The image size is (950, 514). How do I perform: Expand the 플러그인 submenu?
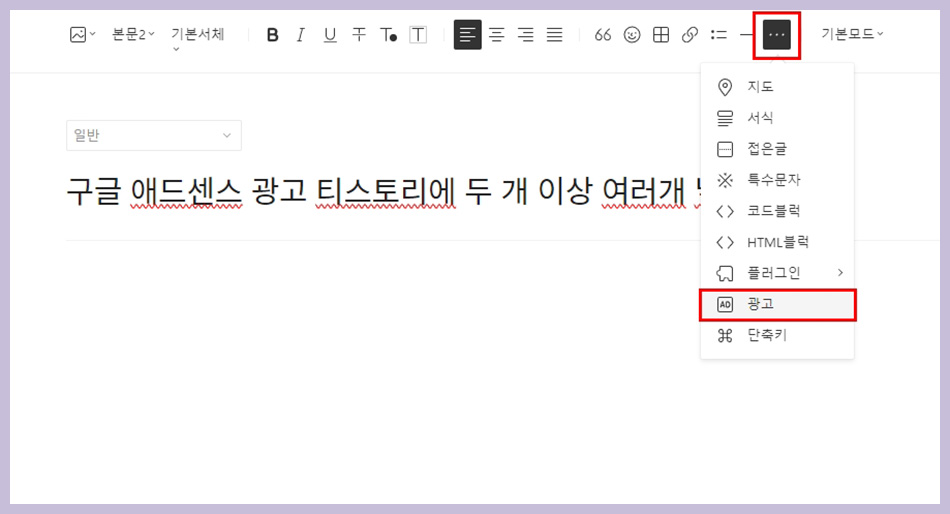[777, 273]
